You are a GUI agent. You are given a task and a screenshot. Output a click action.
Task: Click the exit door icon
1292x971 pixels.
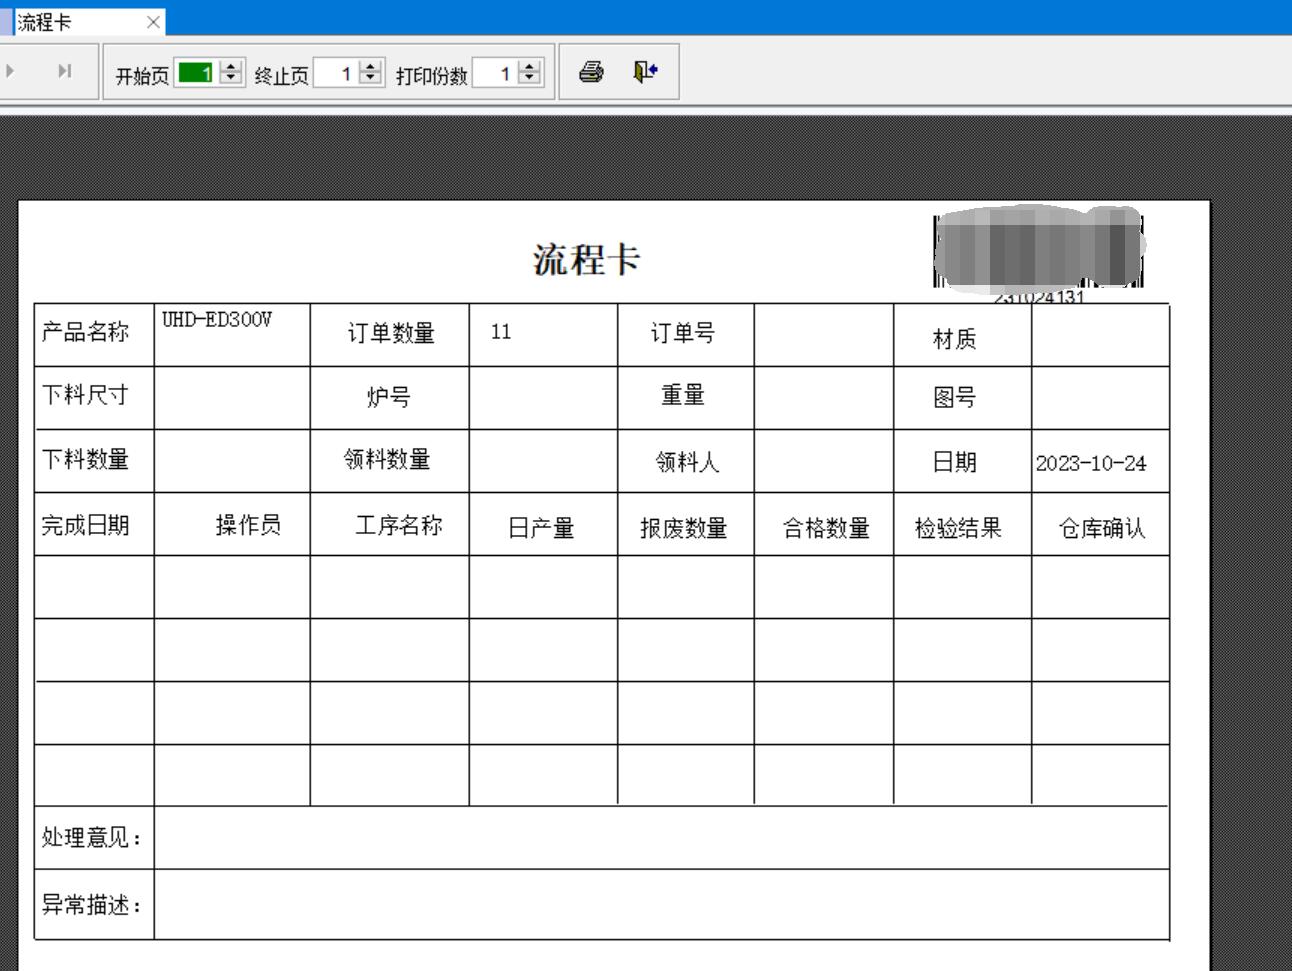click(645, 72)
